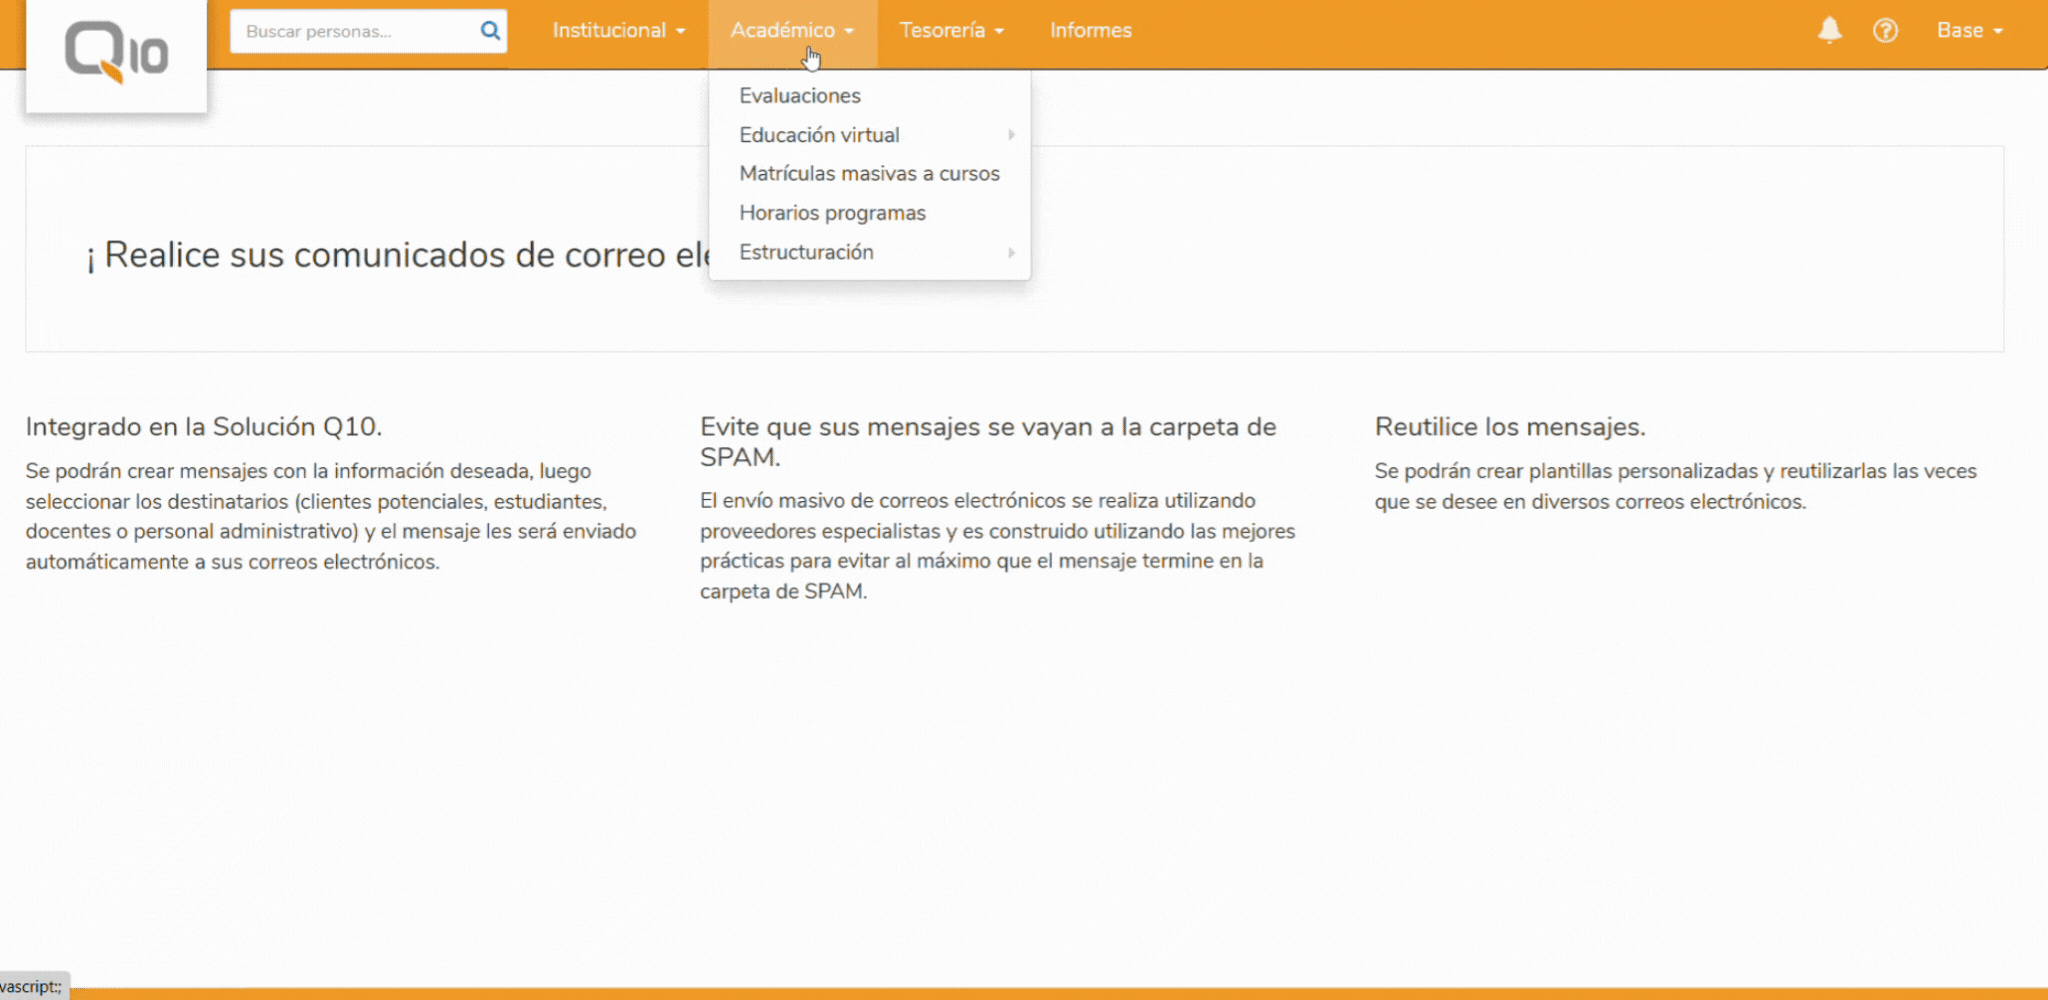Image resolution: width=2048 pixels, height=1000 pixels.
Task: Click the Integrado en la Solución Q10 heading
Action: point(204,427)
